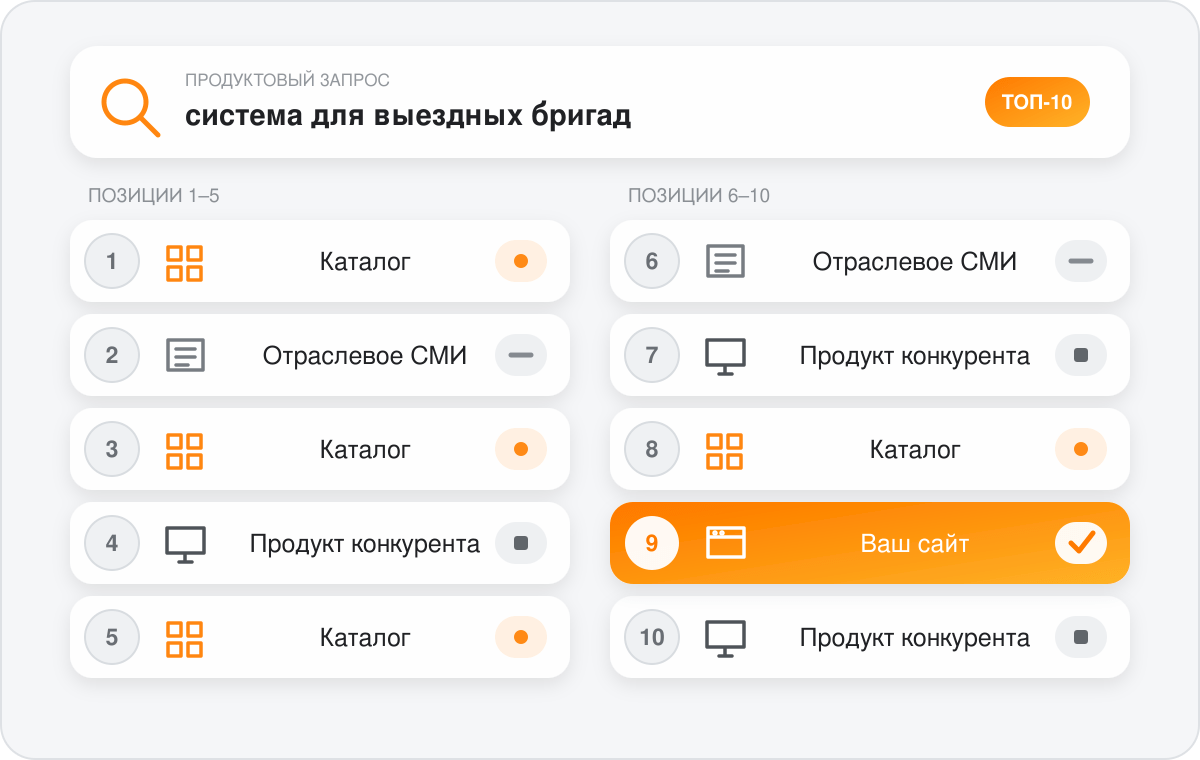Click the Каталог label in row 1
Image resolution: width=1200 pixels, height=760 pixels.
click(365, 262)
